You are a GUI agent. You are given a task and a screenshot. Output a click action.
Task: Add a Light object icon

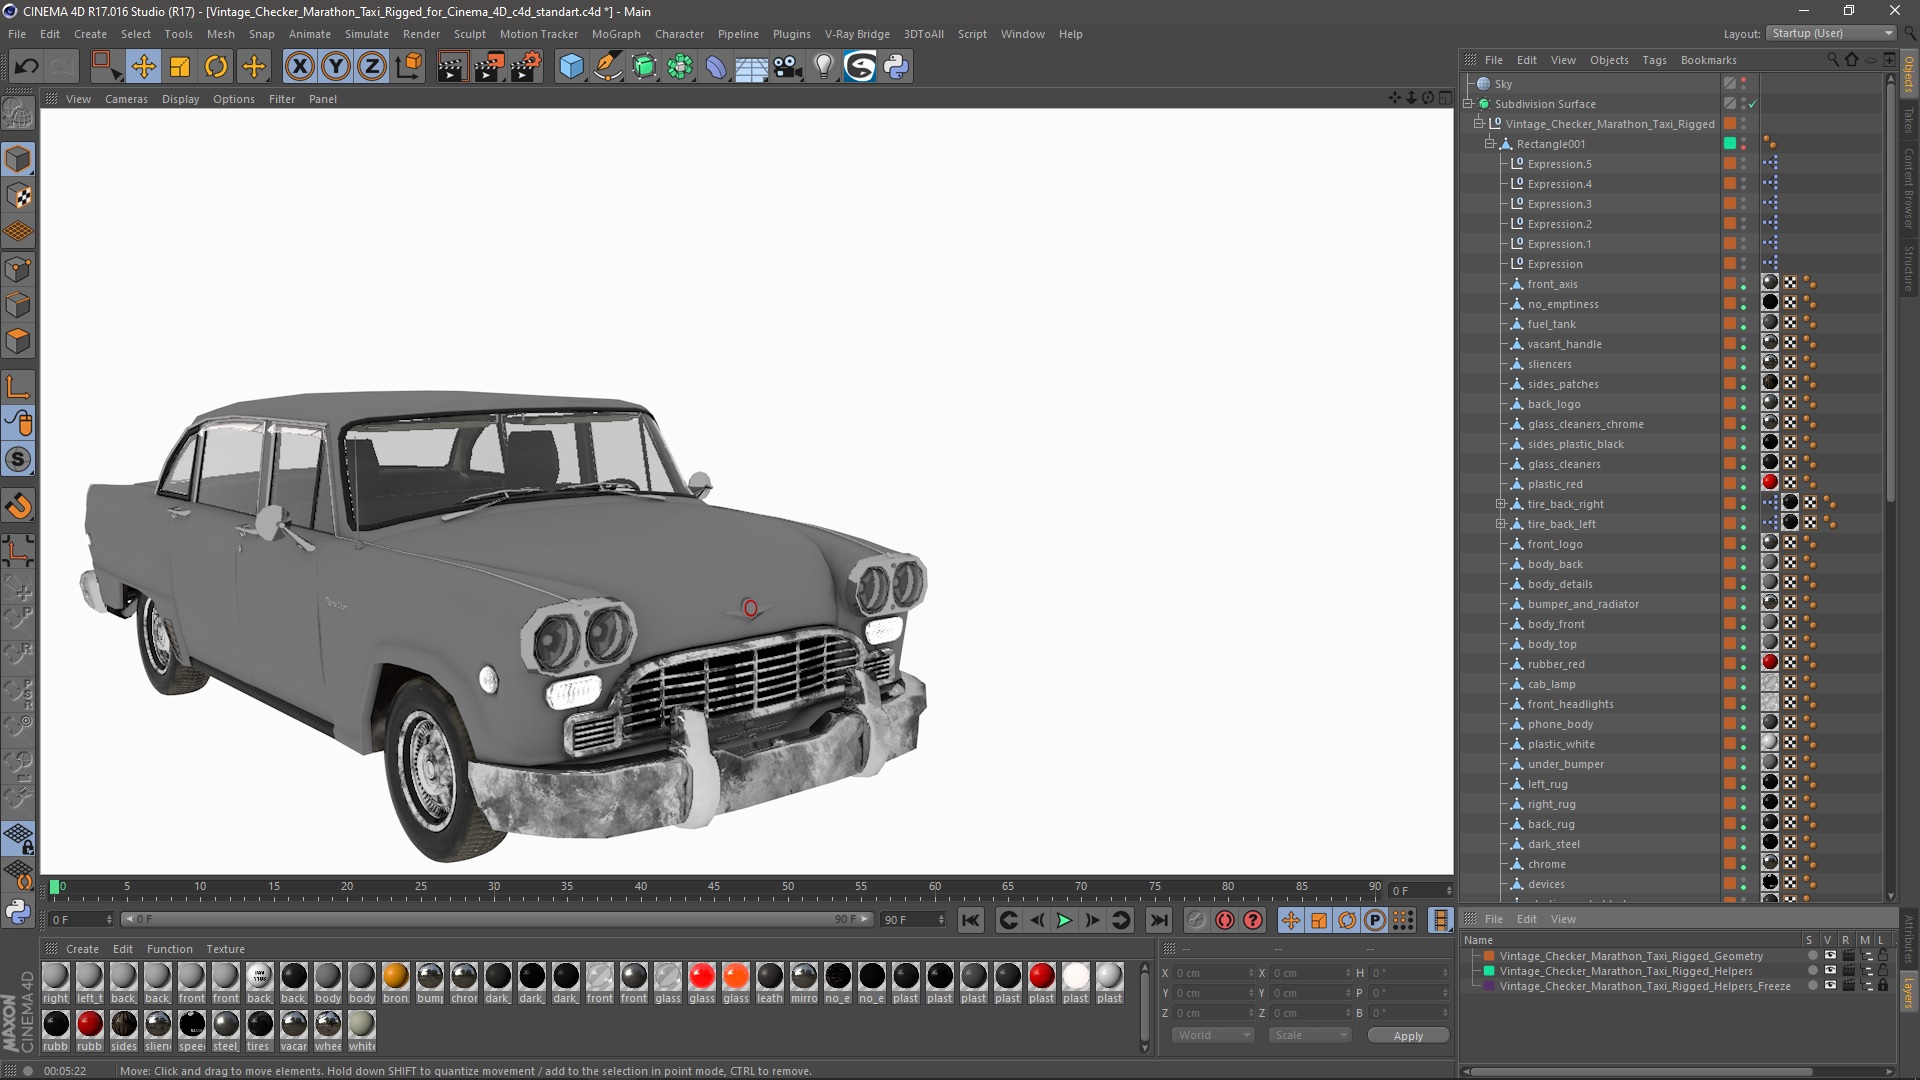[823, 67]
